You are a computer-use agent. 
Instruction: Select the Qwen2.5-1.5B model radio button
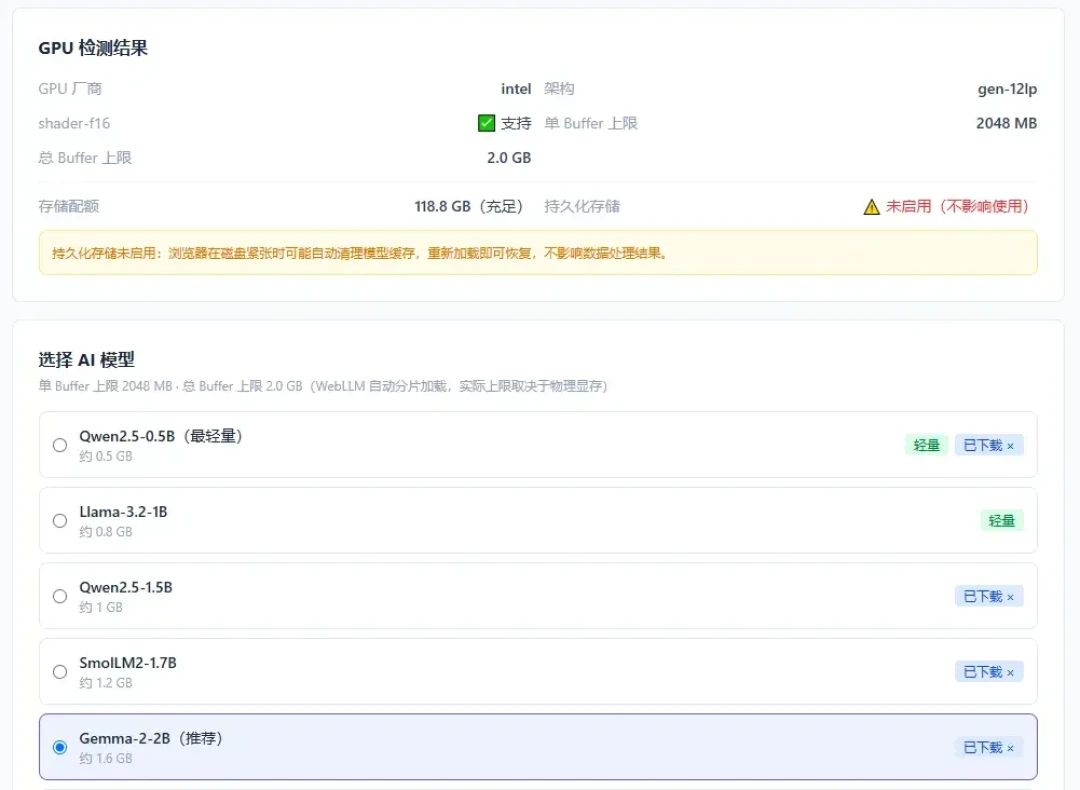pos(60,596)
